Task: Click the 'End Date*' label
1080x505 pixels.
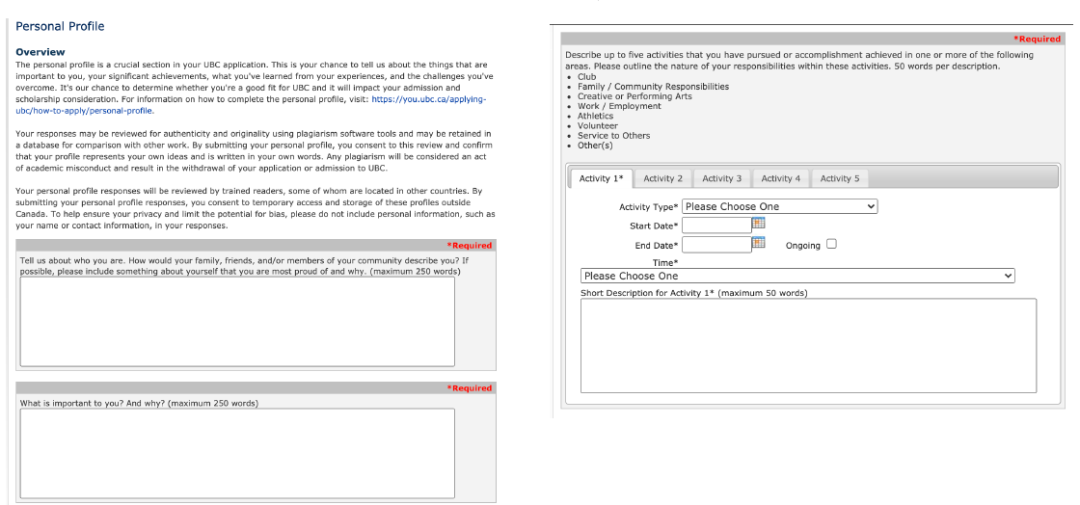Action: [x=656, y=245]
